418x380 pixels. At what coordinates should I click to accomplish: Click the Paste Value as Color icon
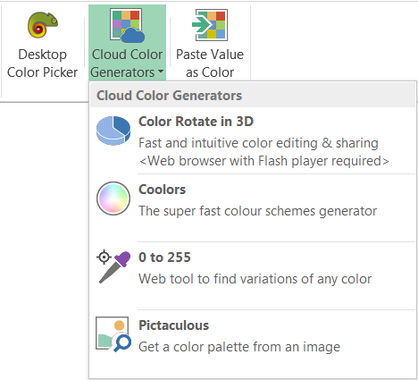coord(210,25)
